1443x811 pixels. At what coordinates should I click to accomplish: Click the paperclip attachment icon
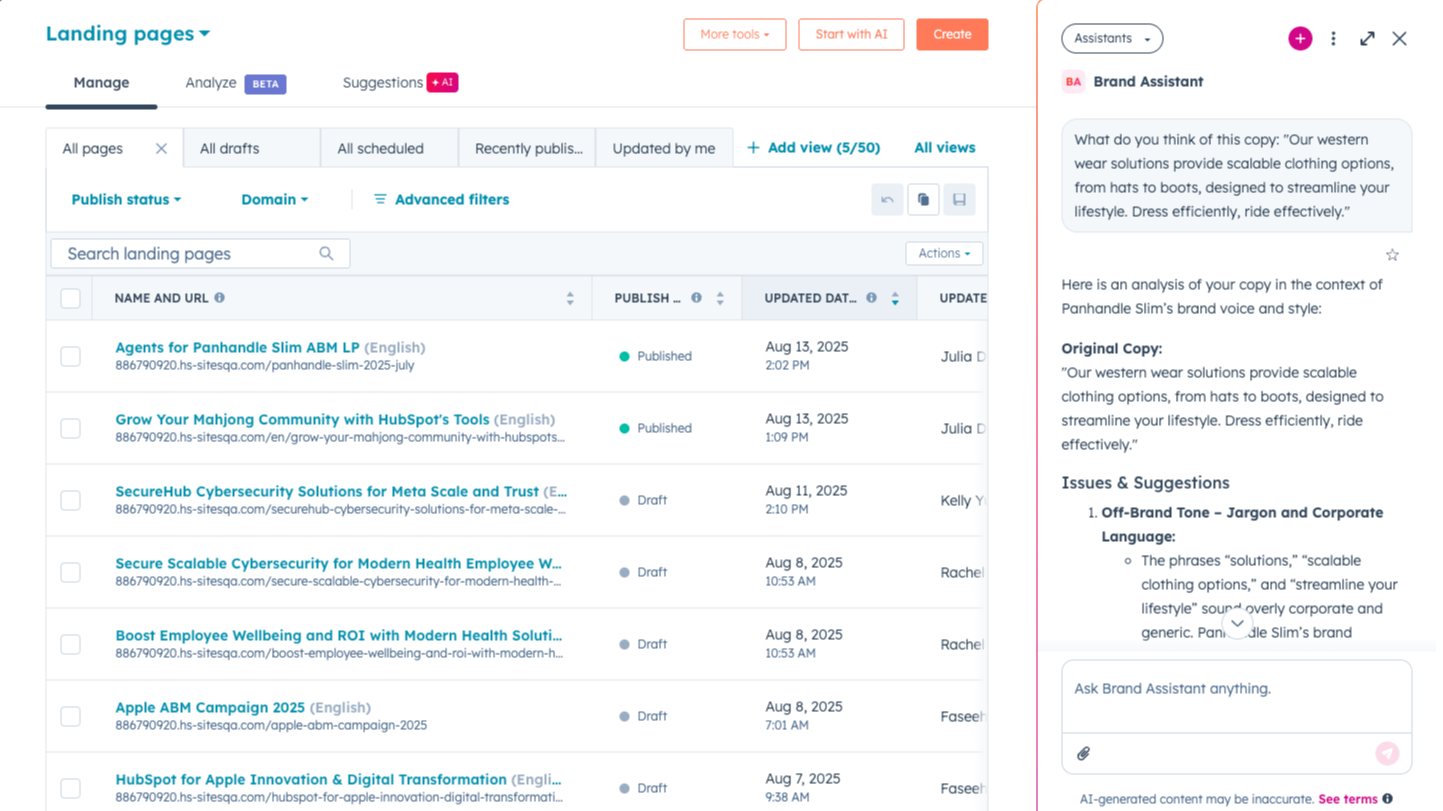click(x=1083, y=753)
